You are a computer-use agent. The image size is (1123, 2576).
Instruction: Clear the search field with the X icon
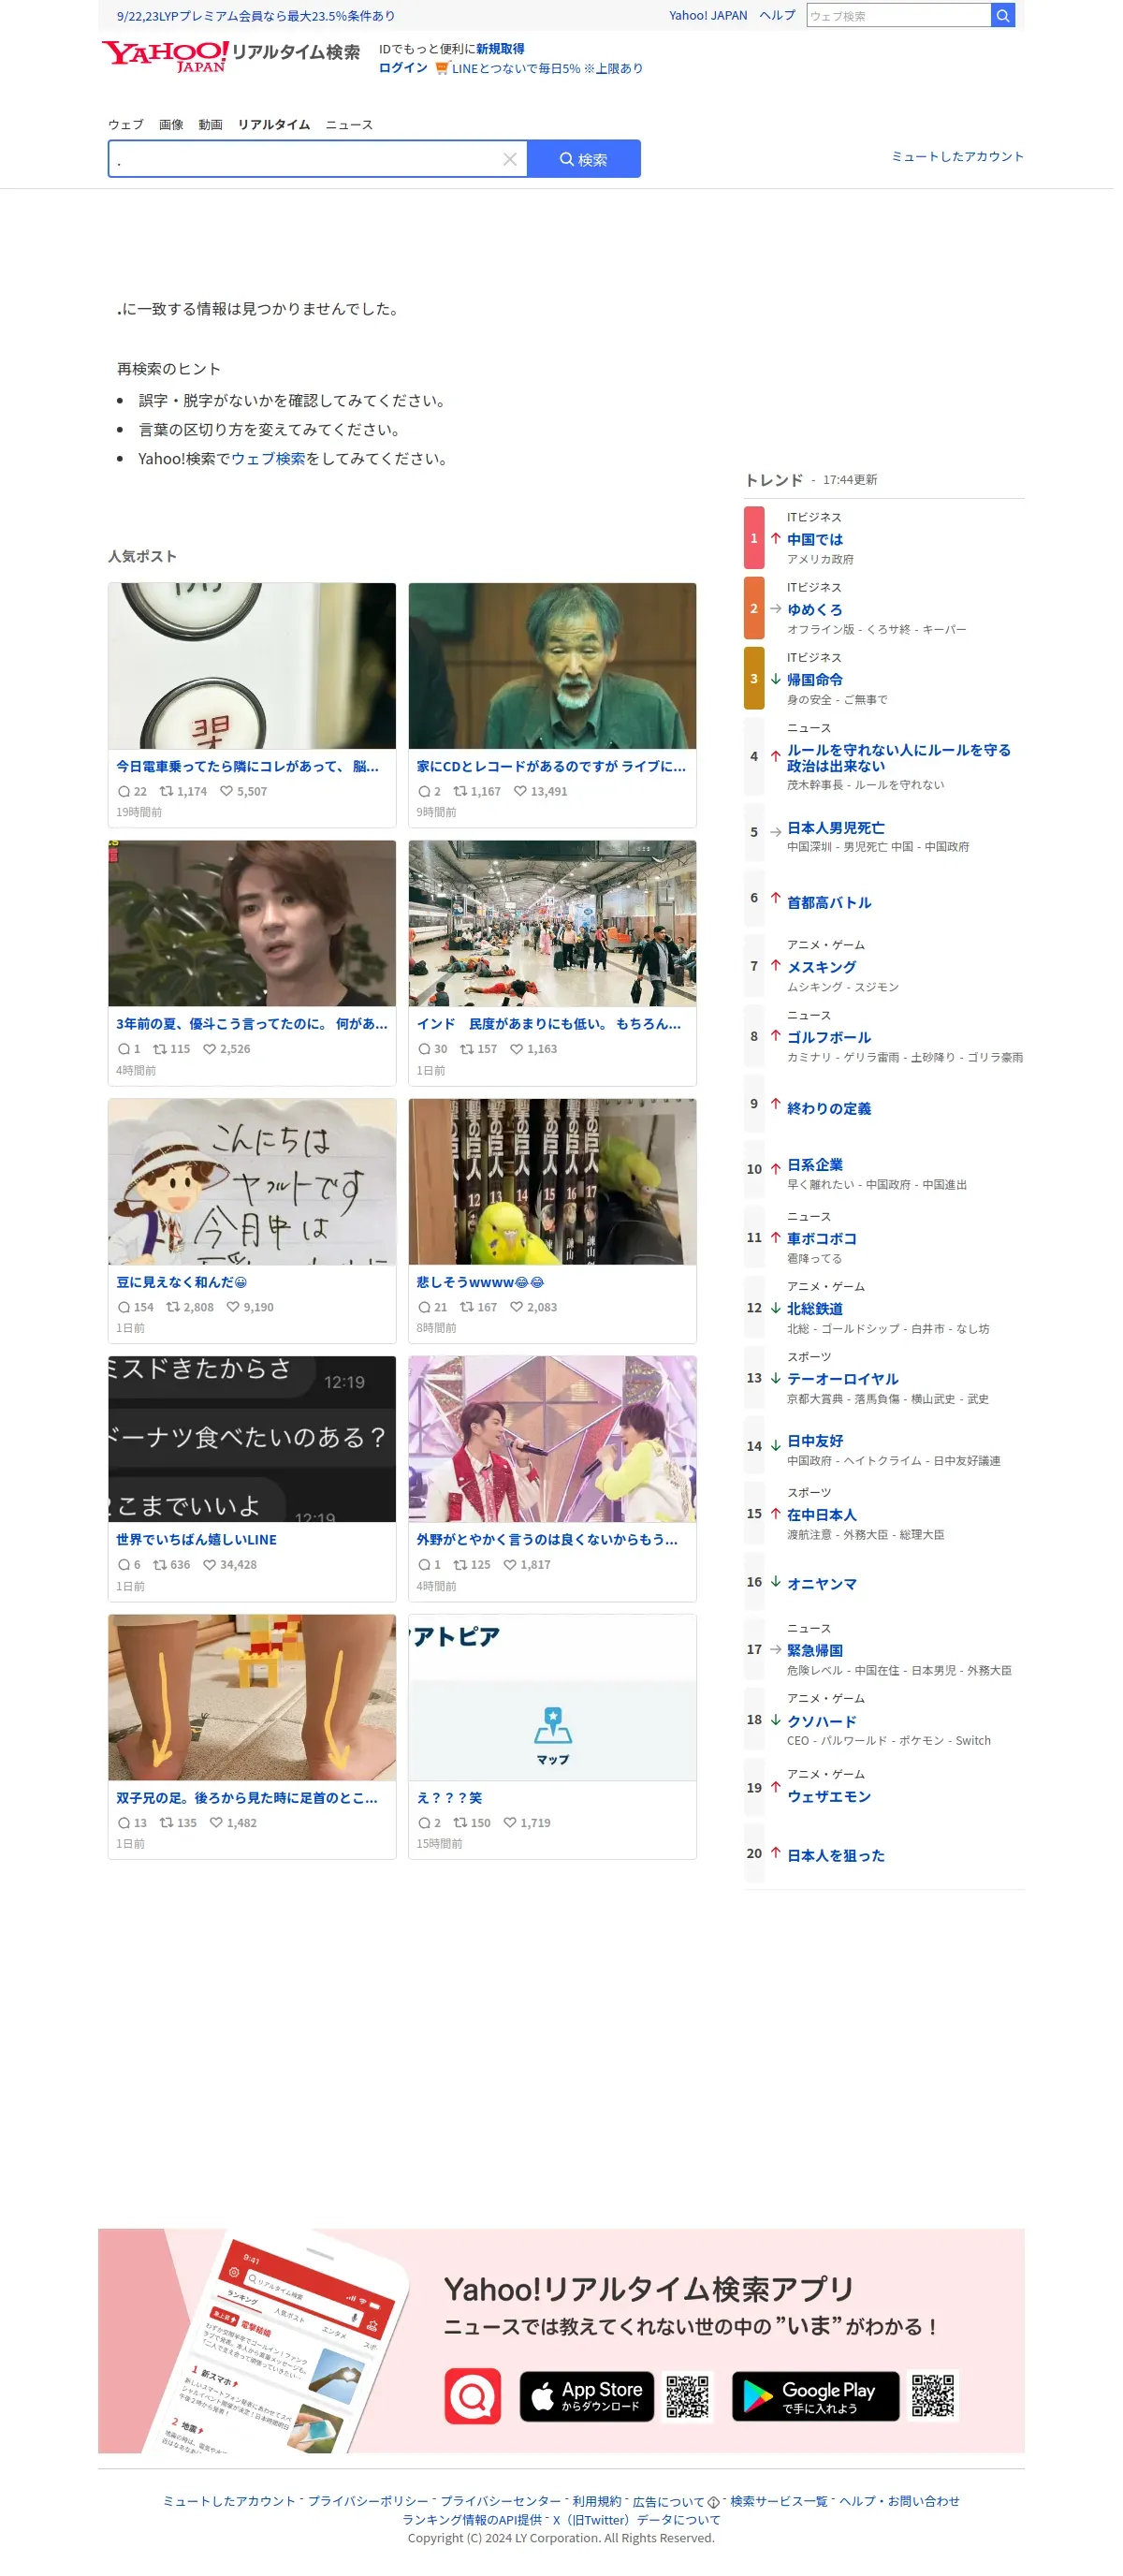[509, 159]
